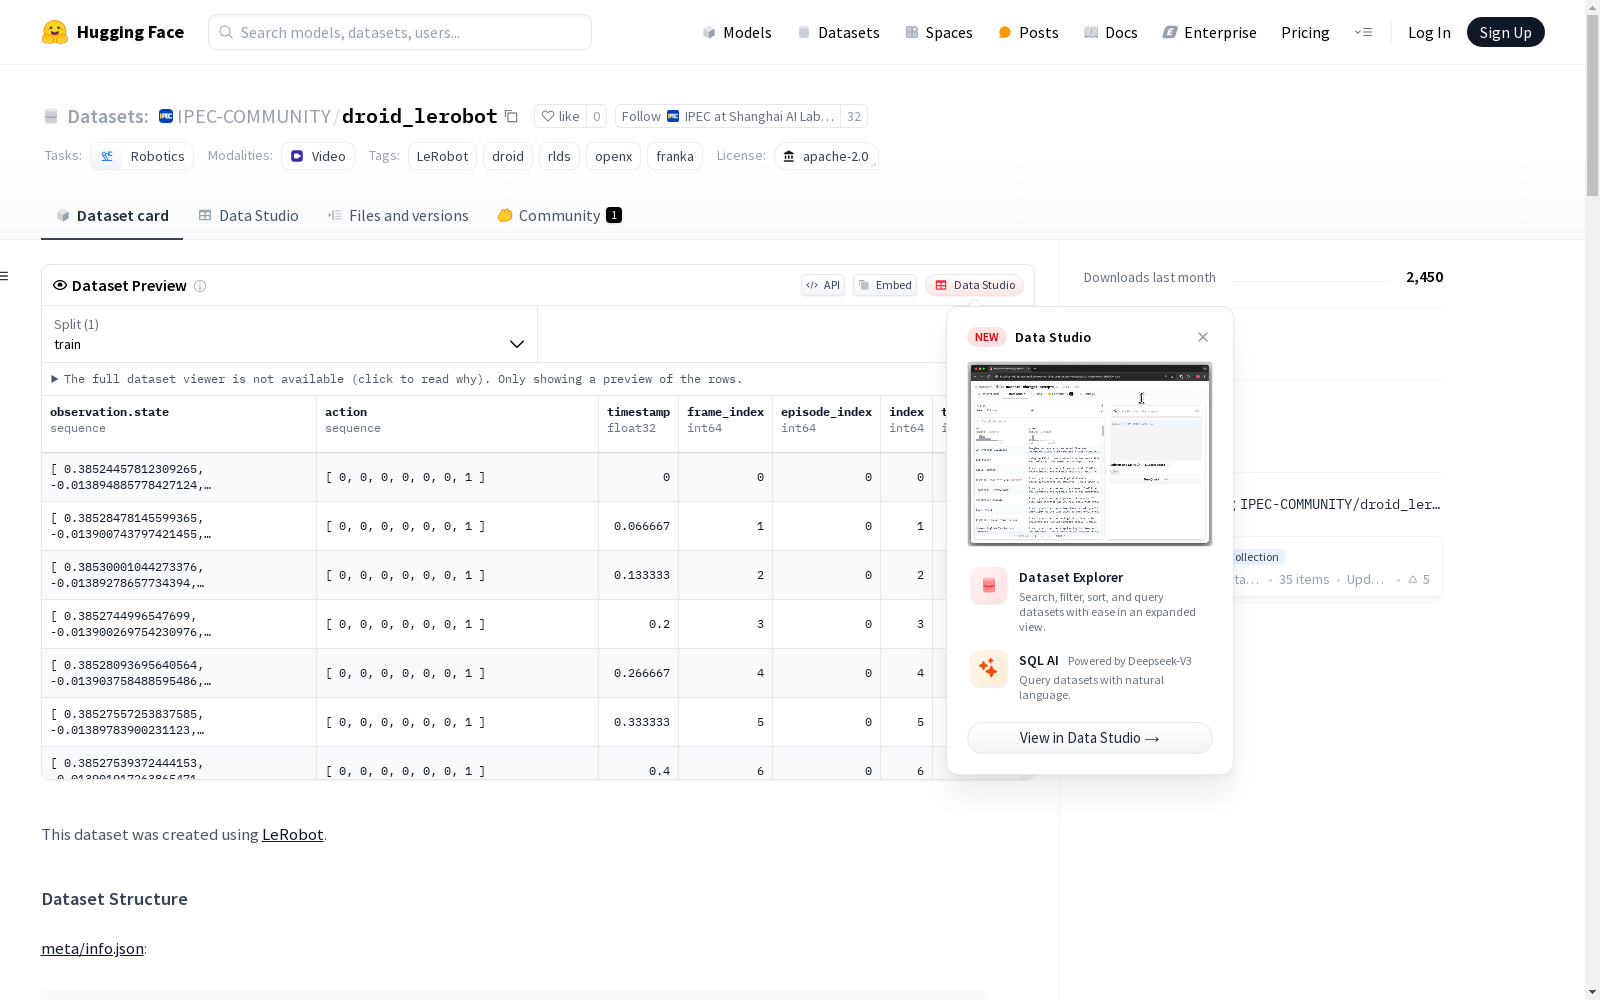Copy dataset name with the copy icon
Image resolution: width=1600 pixels, height=1000 pixels.
[x=511, y=116]
